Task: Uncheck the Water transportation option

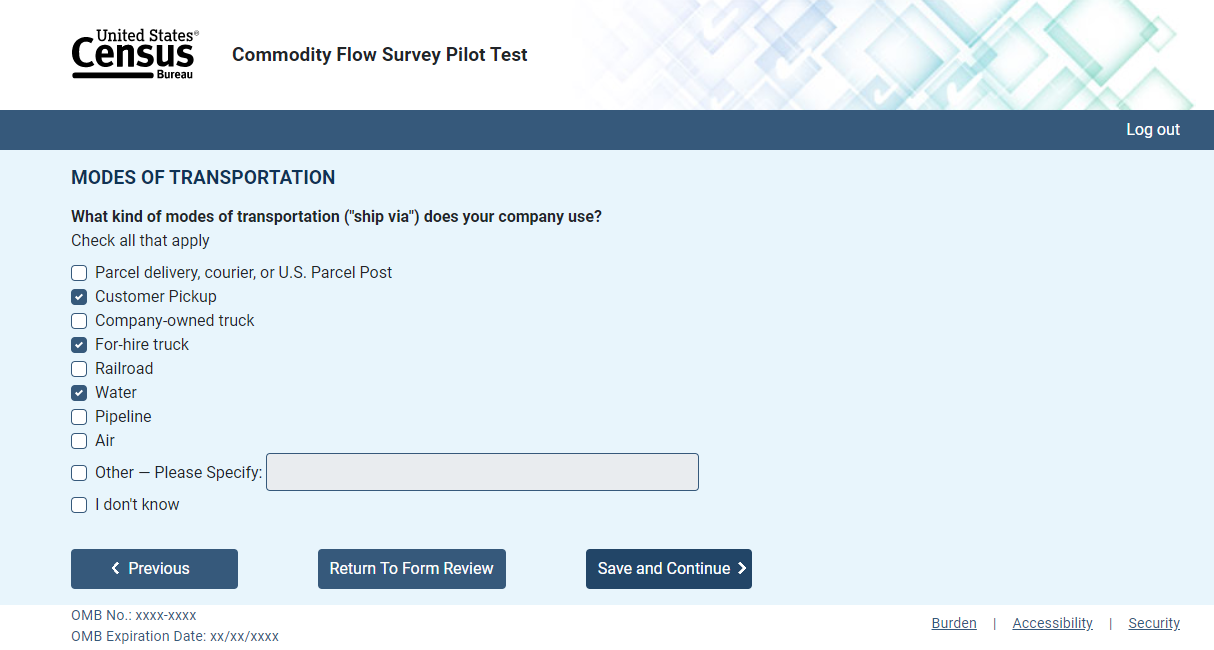Action: coord(79,393)
